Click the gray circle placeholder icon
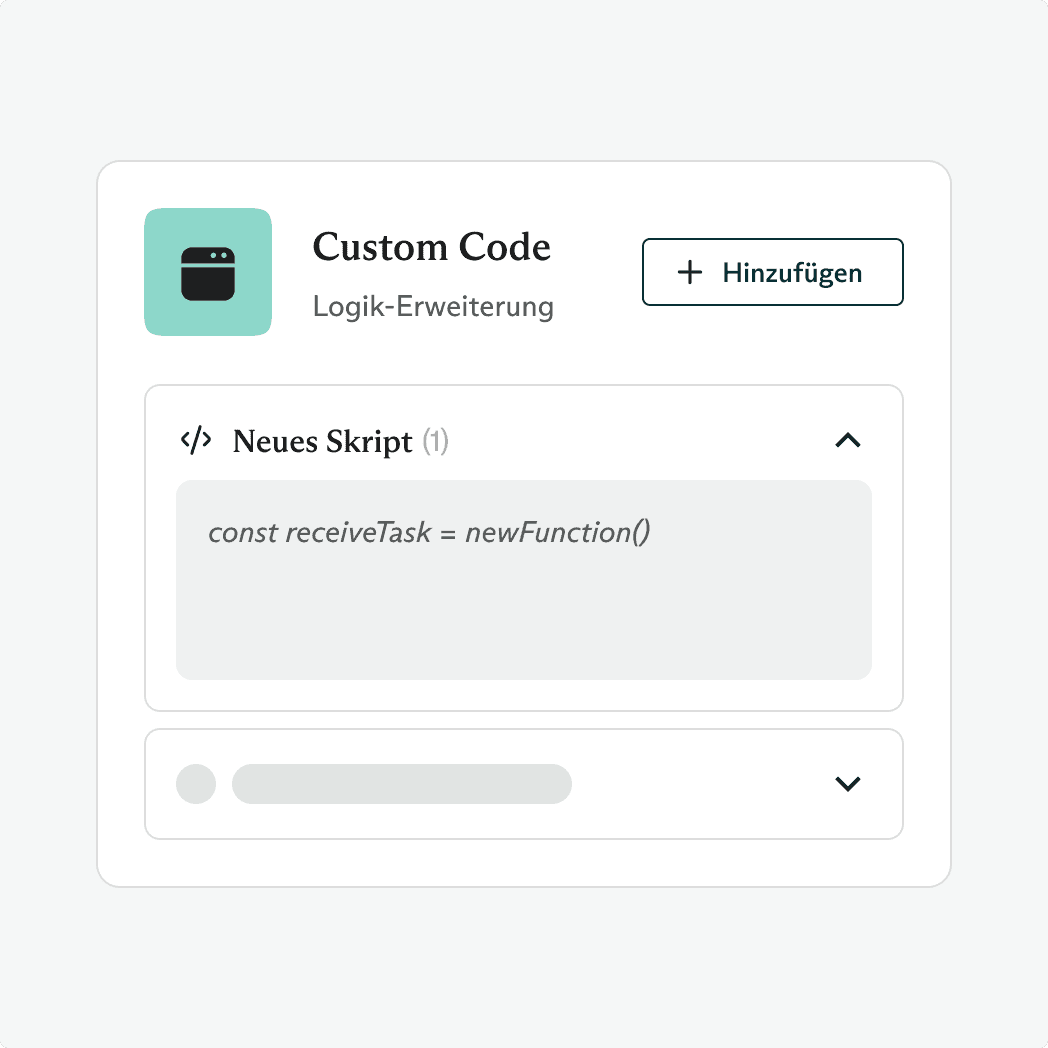 click(196, 784)
